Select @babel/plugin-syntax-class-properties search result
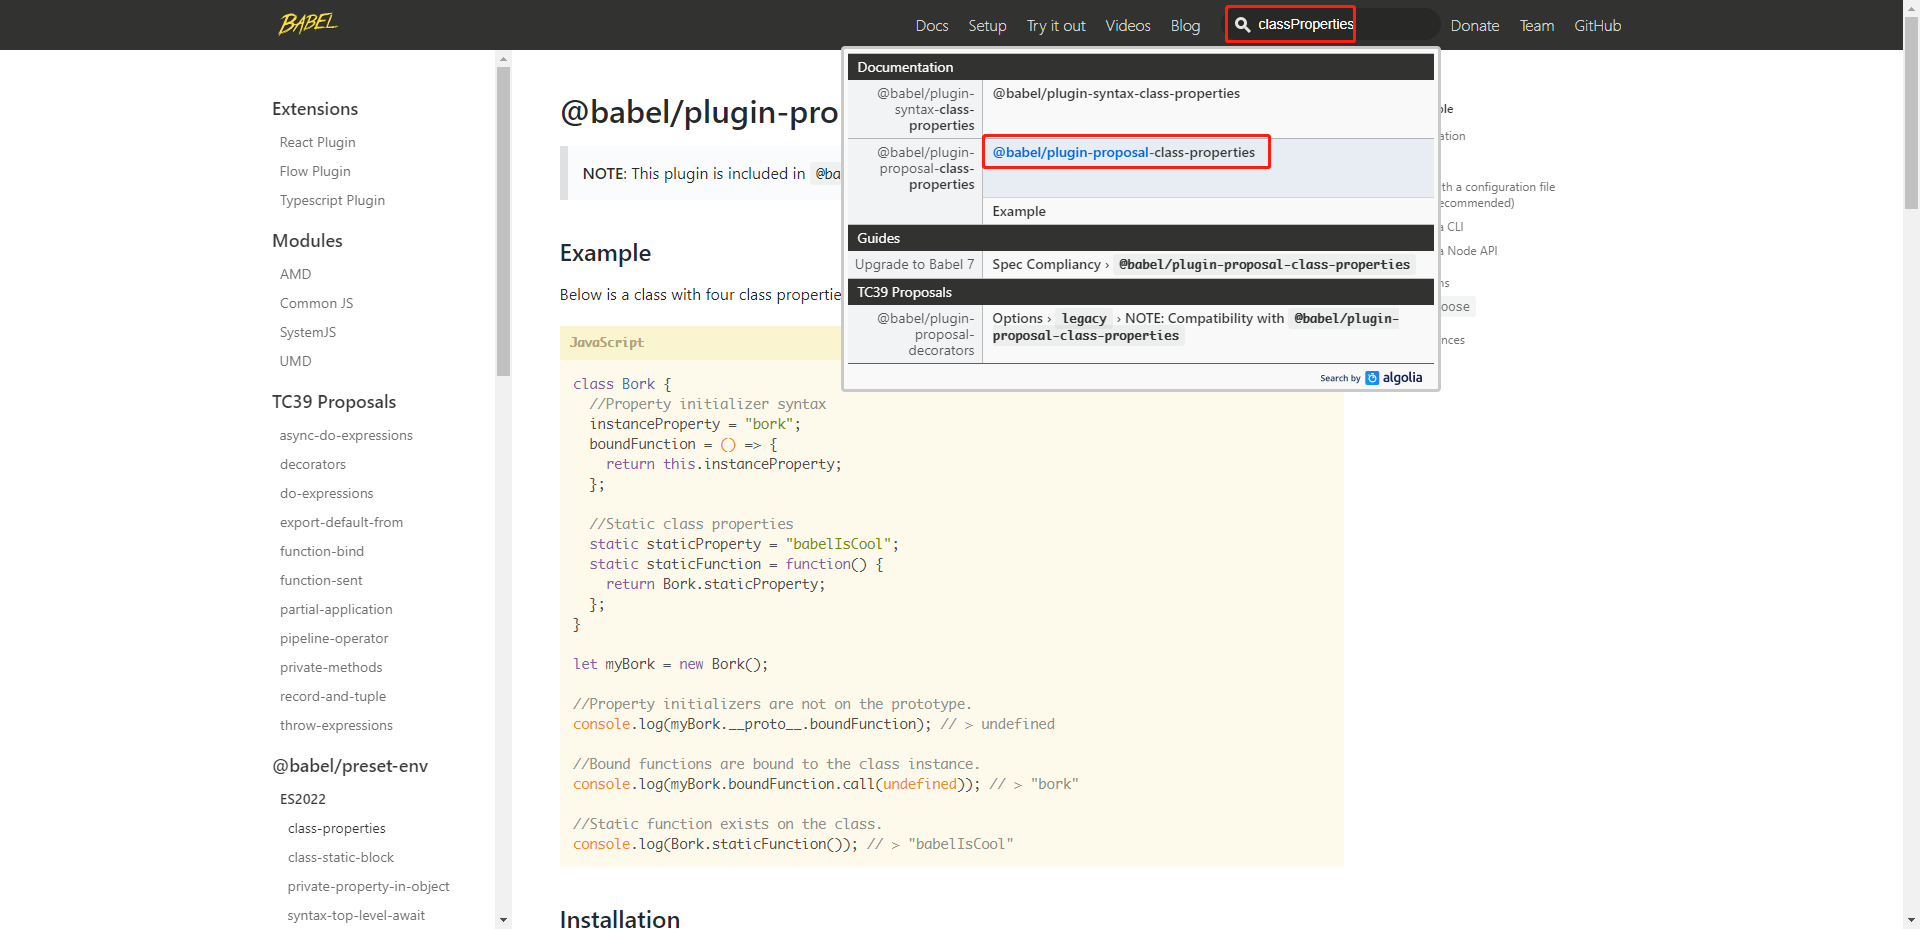The height and width of the screenshot is (929, 1920). (x=1208, y=108)
